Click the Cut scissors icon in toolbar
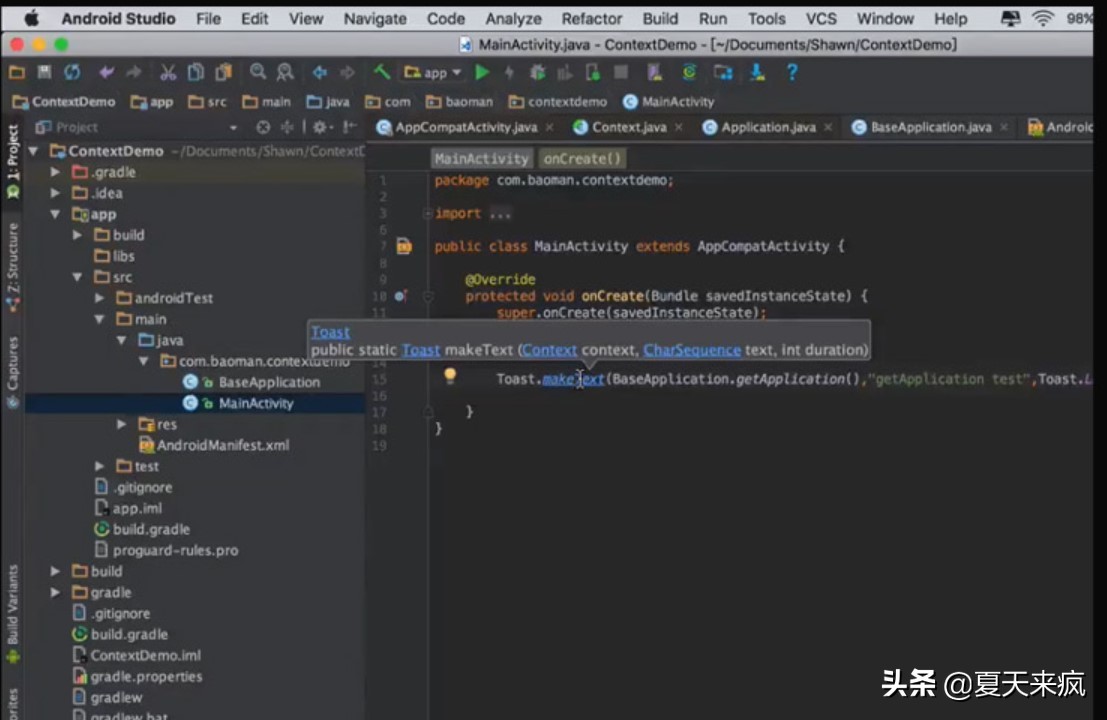 pyautogui.click(x=168, y=72)
